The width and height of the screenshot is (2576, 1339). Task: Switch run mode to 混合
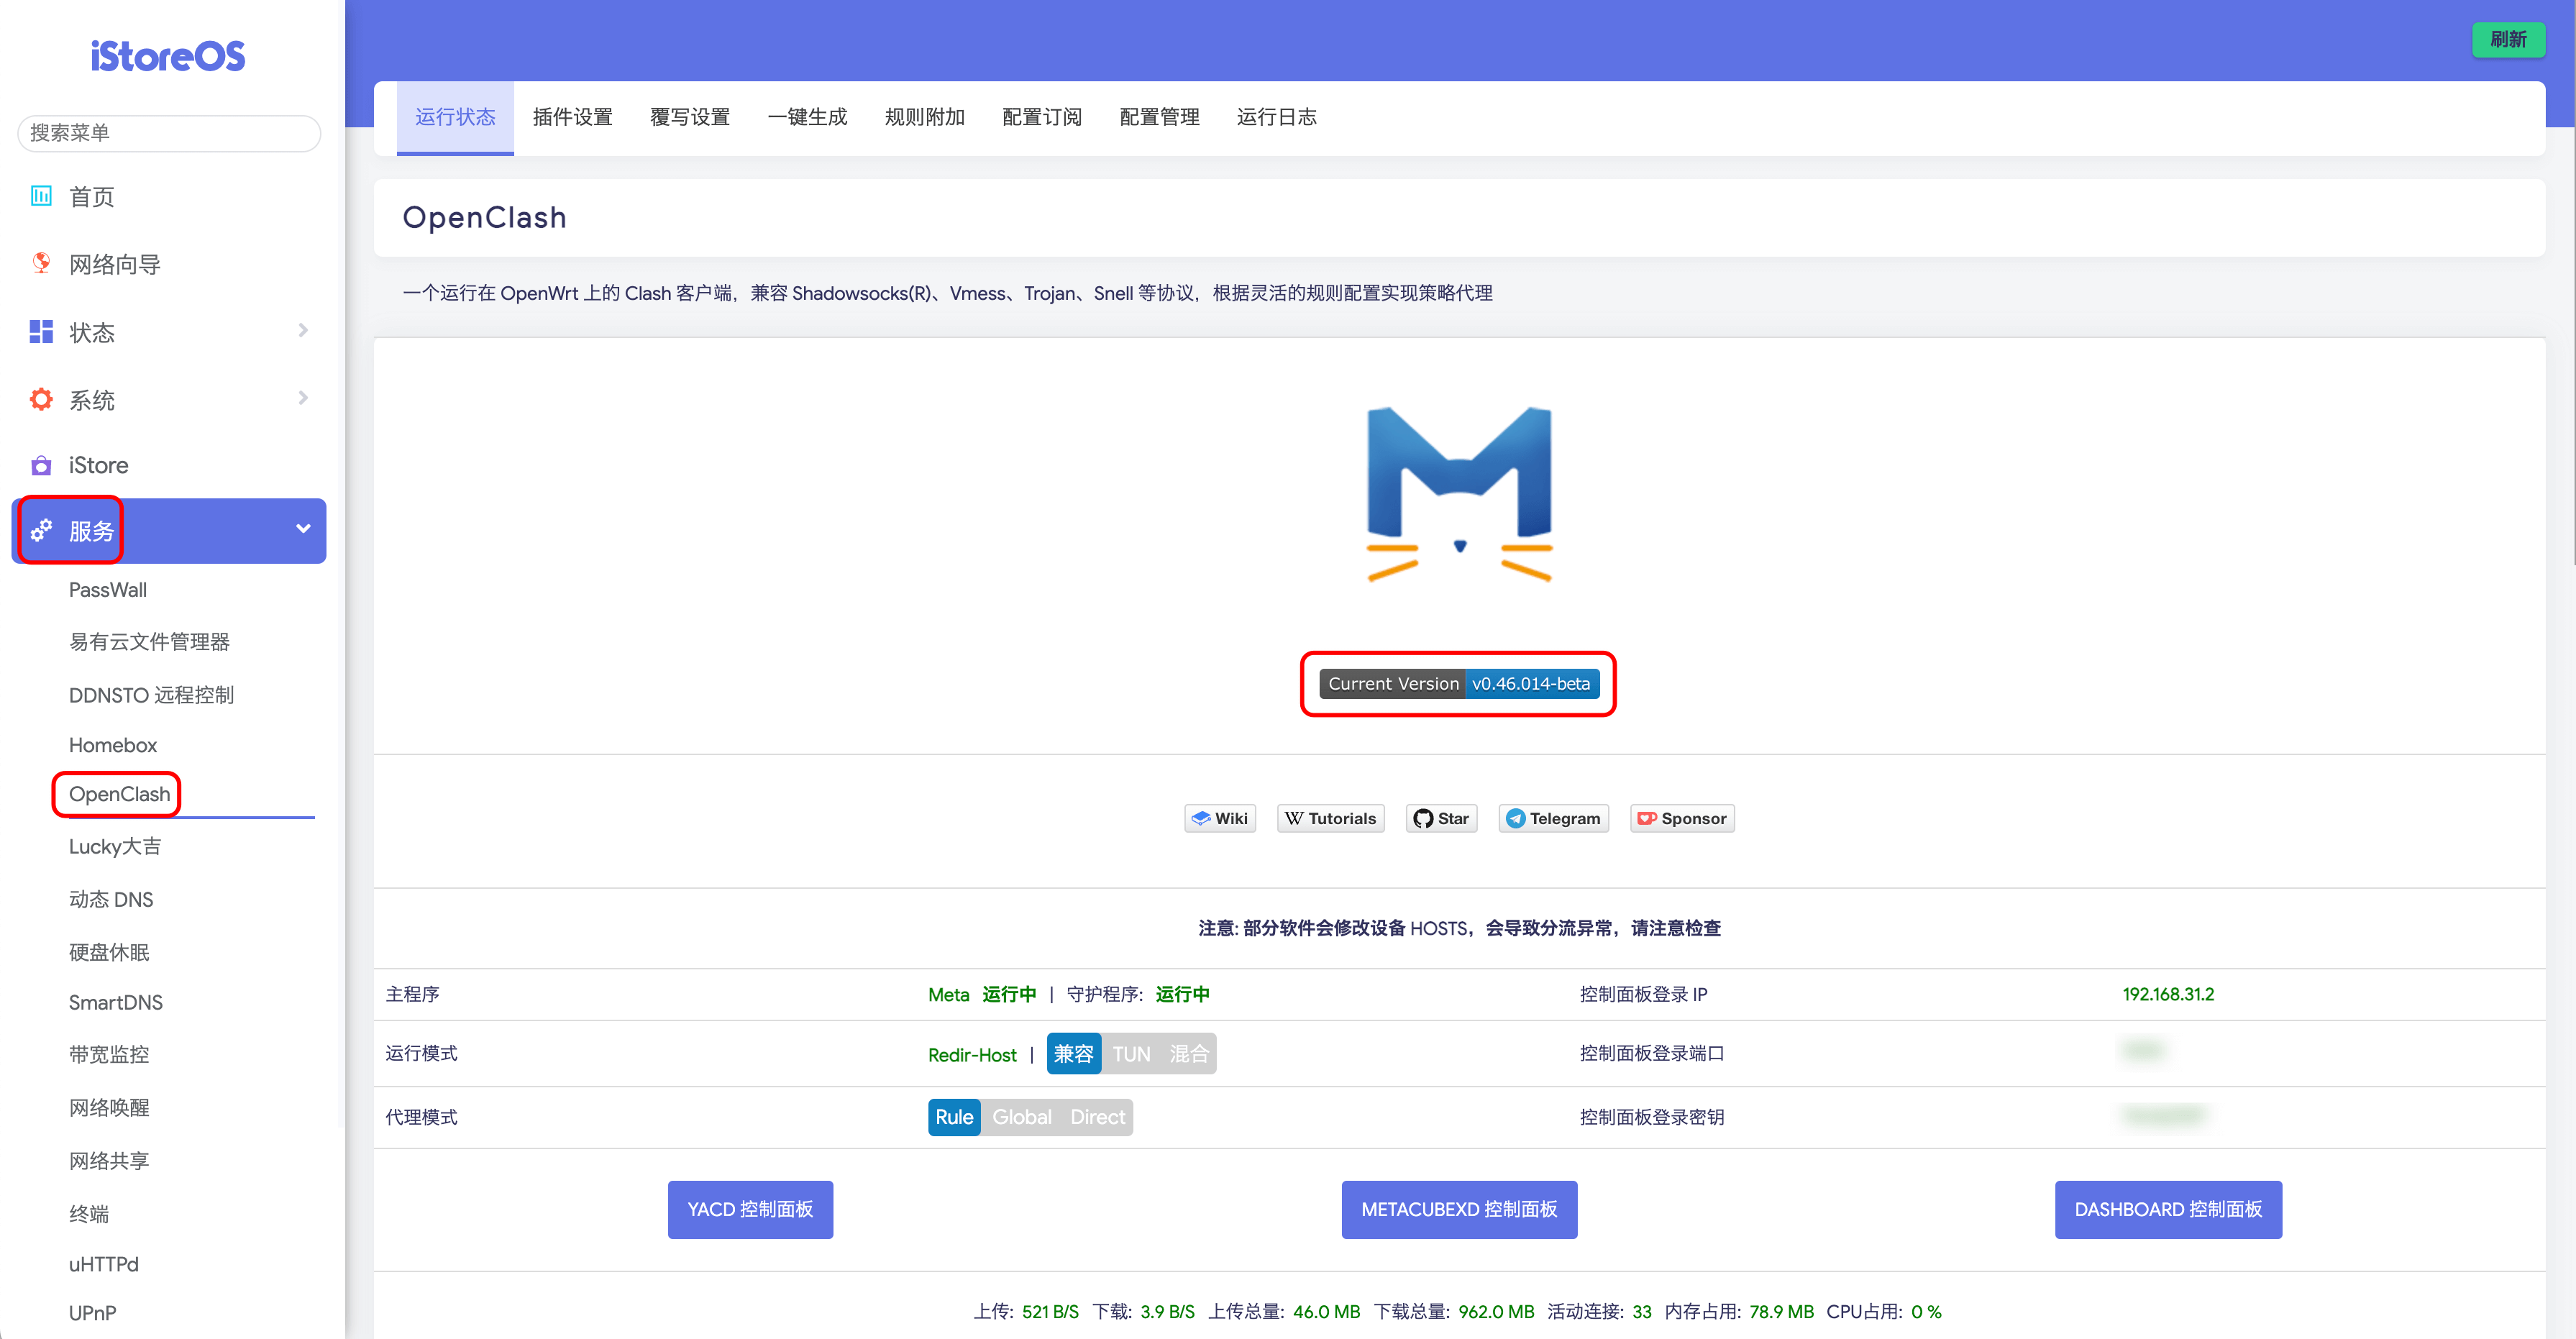(1188, 1053)
